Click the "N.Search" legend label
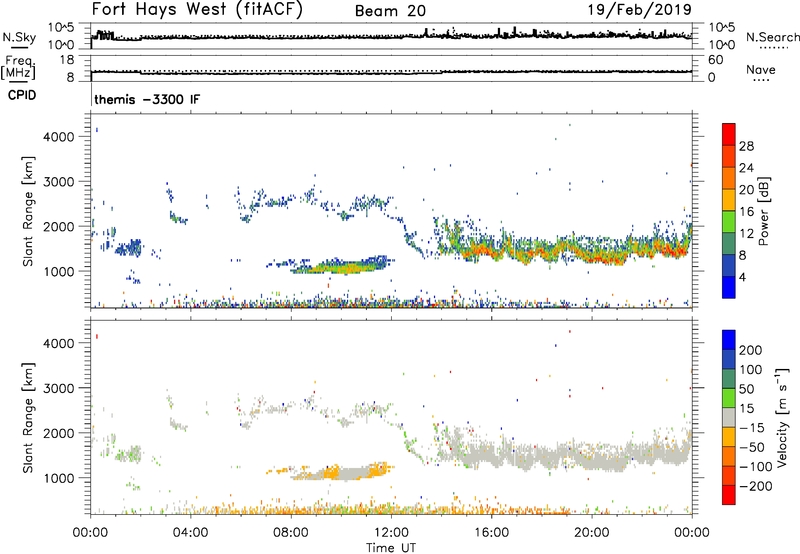Screen dimensions: 800x554 [x=773, y=37]
